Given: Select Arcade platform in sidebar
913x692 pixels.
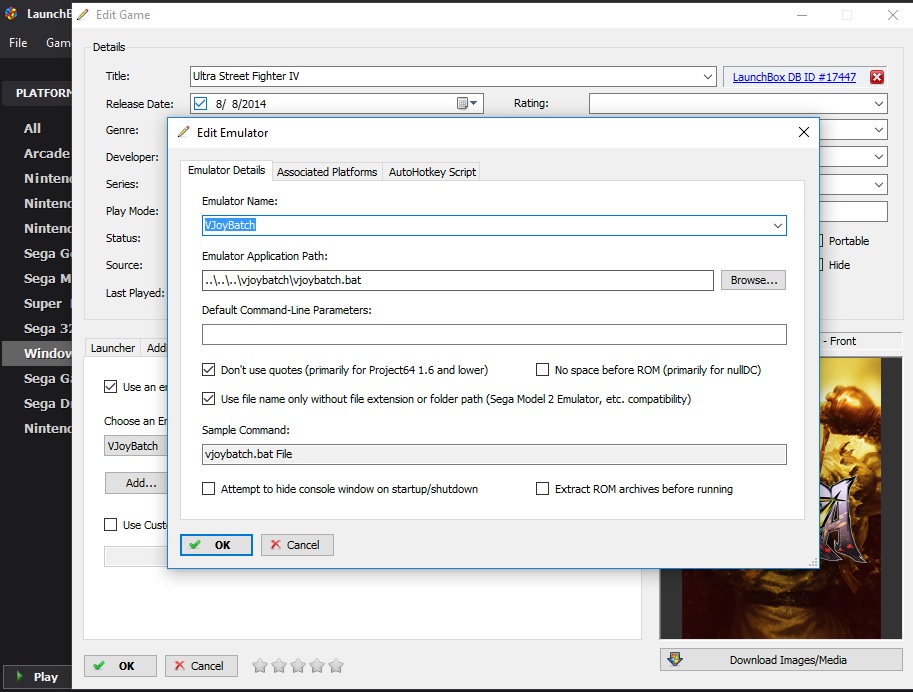Looking at the screenshot, I should click(x=47, y=154).
